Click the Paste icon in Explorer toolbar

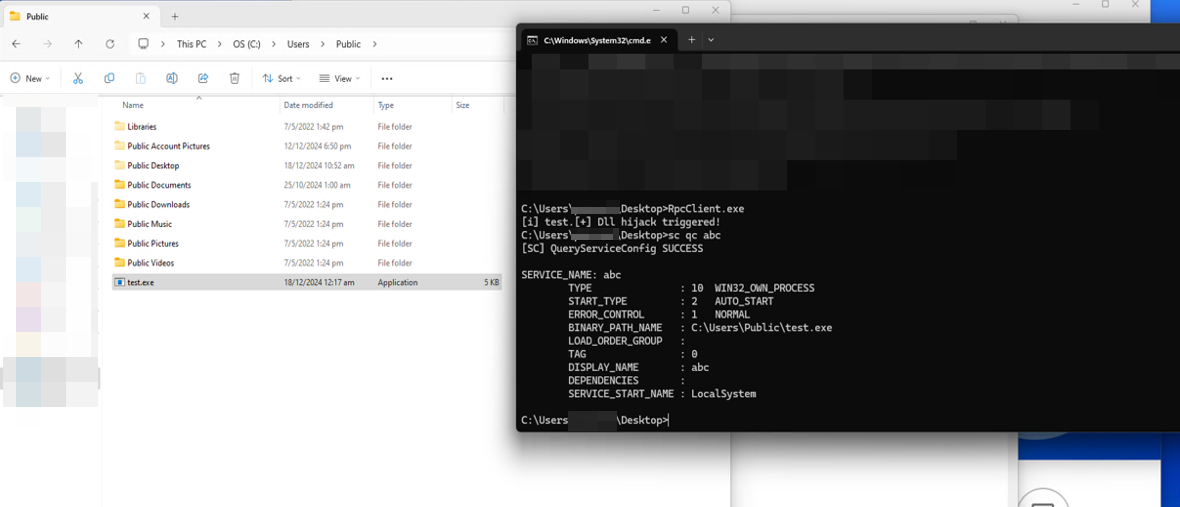(141, 78)
